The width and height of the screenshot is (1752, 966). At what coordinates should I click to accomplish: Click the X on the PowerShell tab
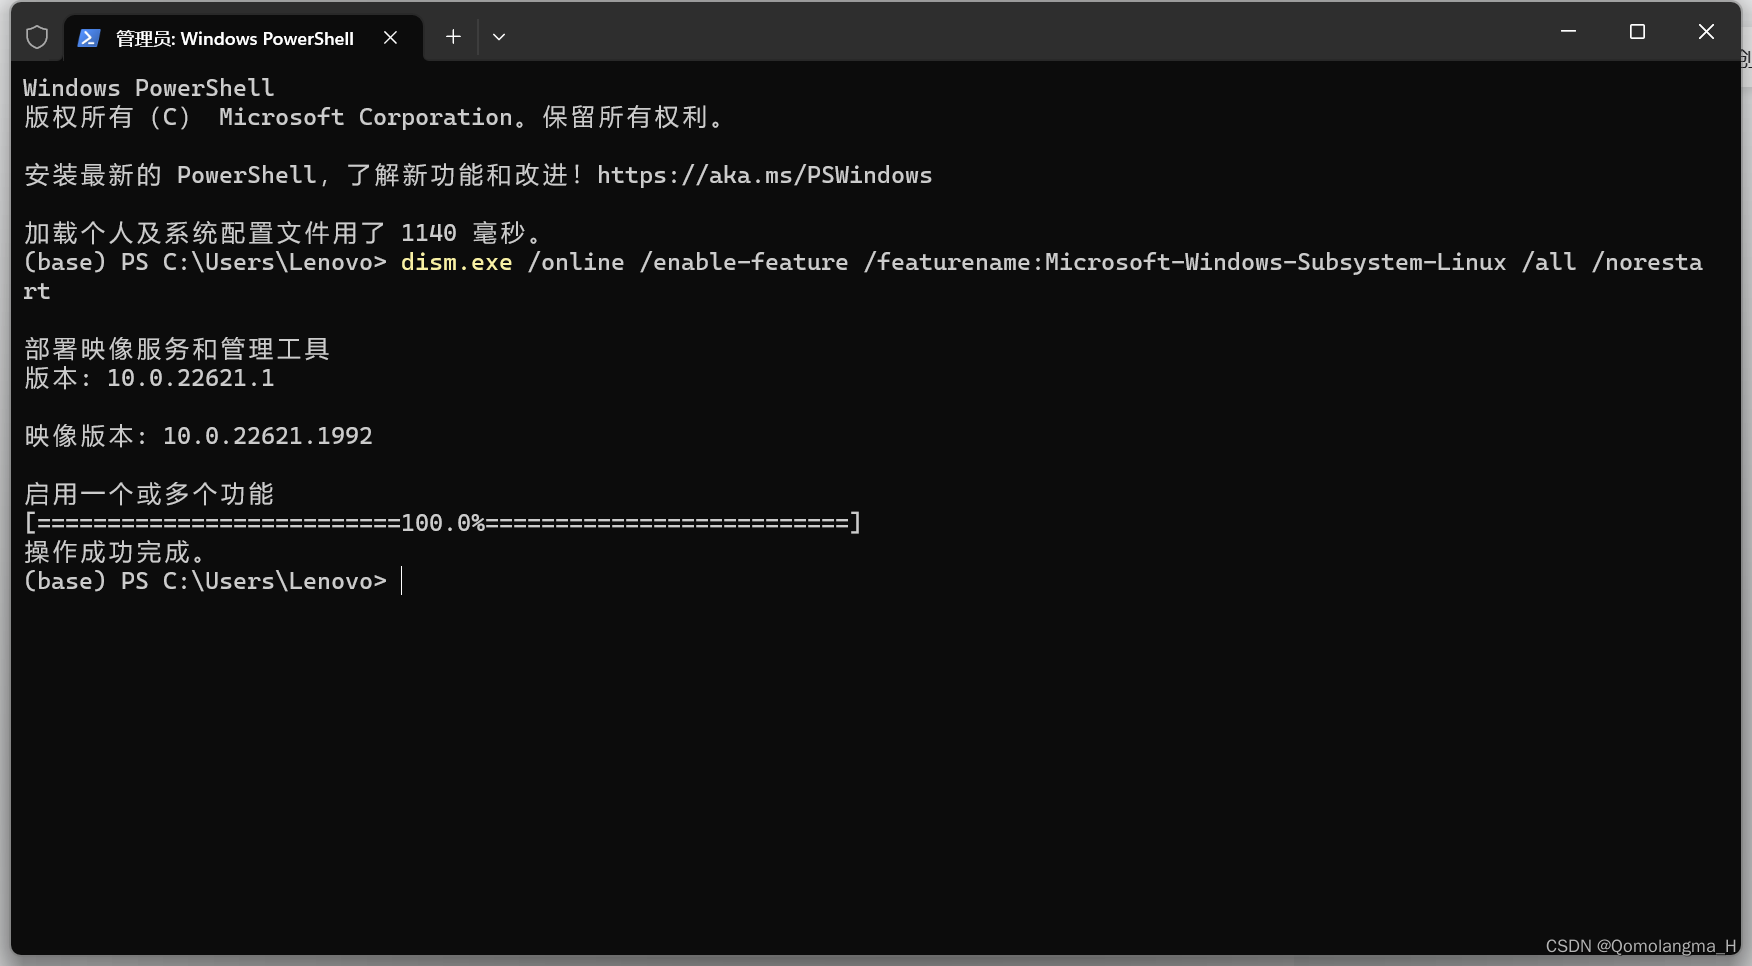390,38
